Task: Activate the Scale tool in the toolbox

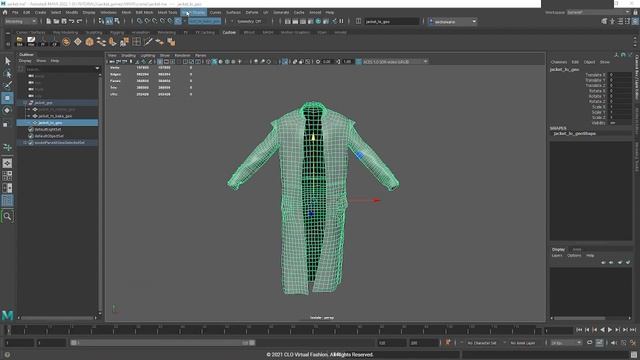Action: (6, 124)
